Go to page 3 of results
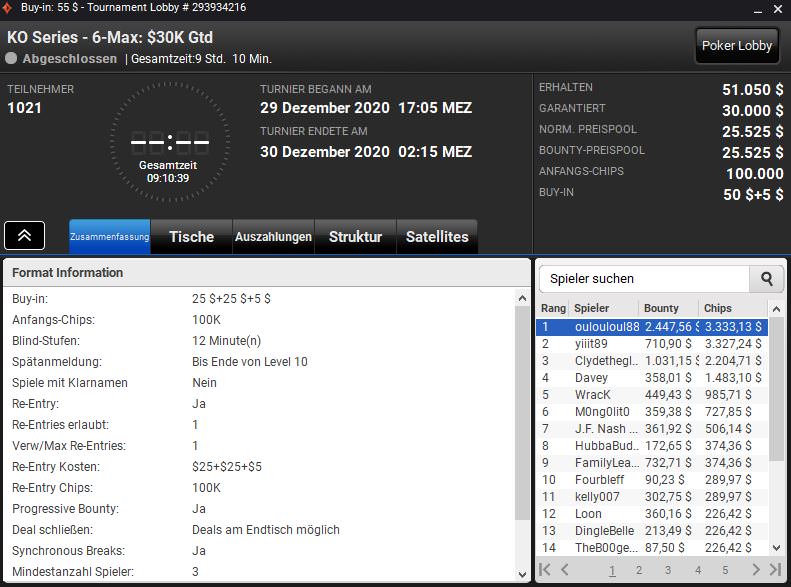Image resolution: width=791 pixels, height=587 pixels. click(668, 570)
